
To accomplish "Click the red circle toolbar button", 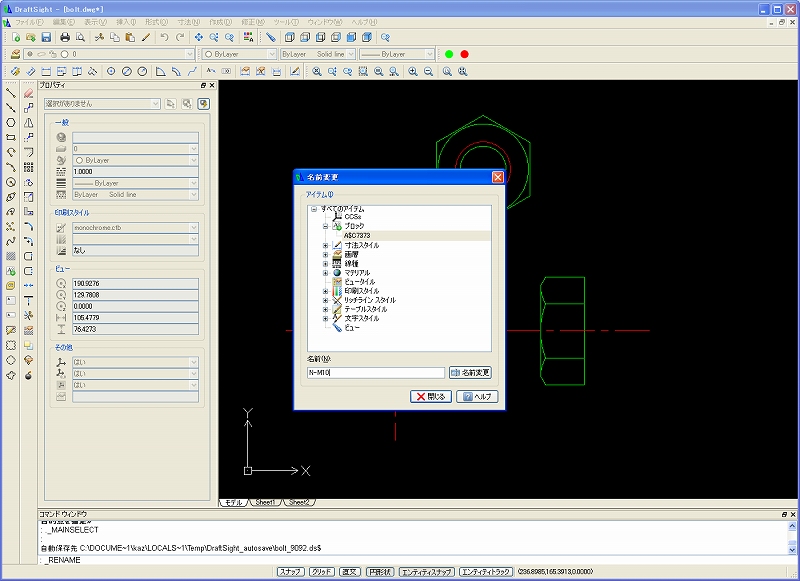I will (464, 54).
